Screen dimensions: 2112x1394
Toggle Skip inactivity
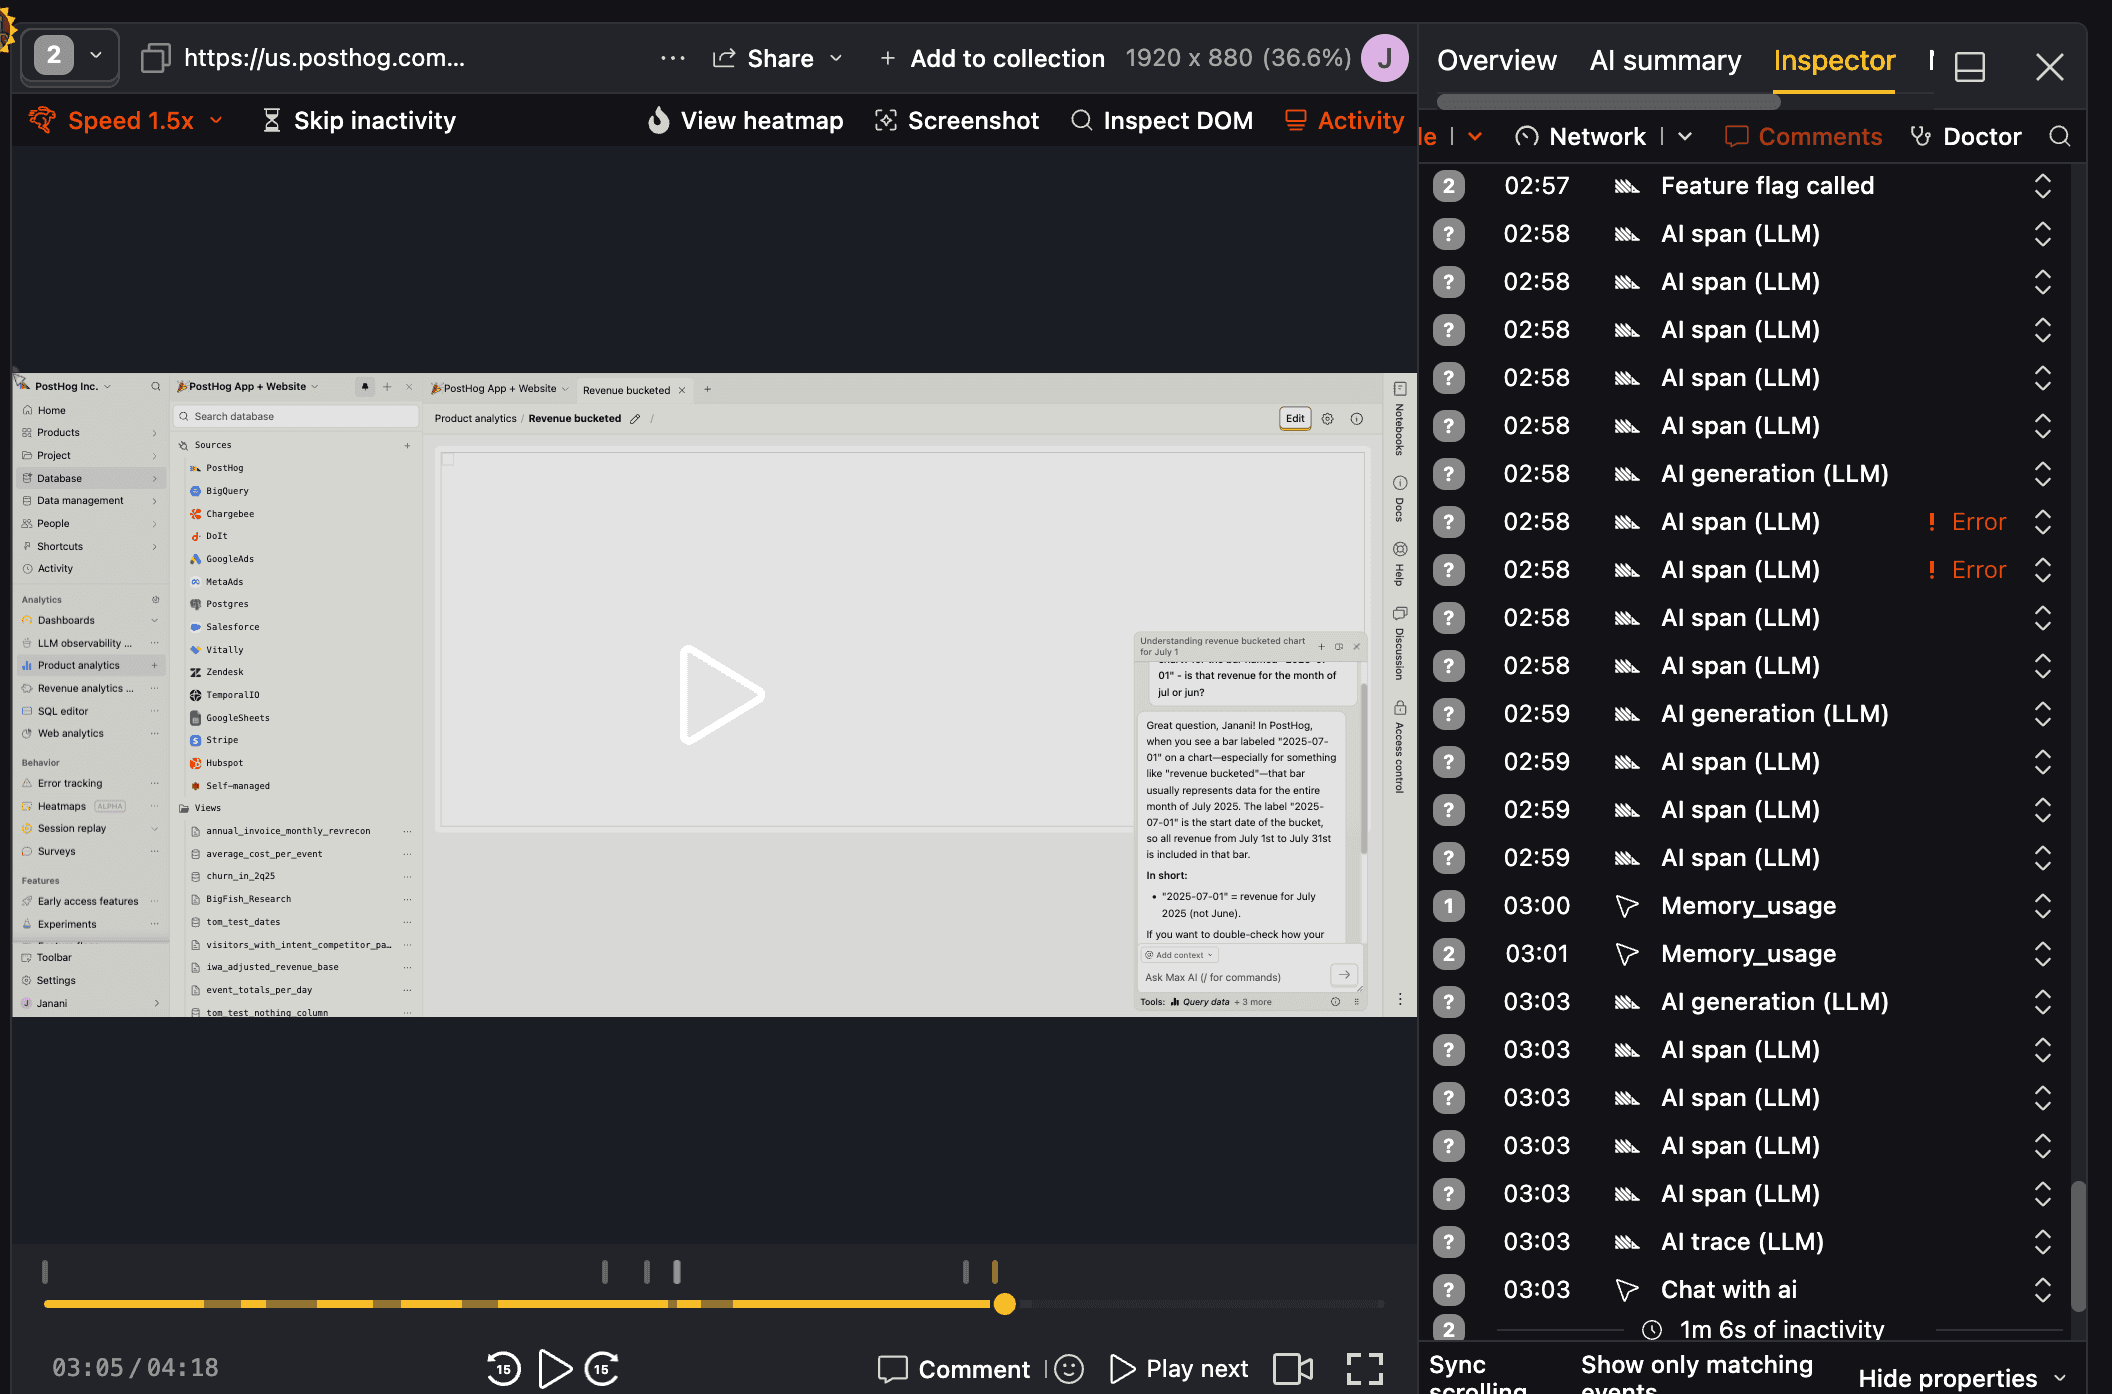[358, 121]
